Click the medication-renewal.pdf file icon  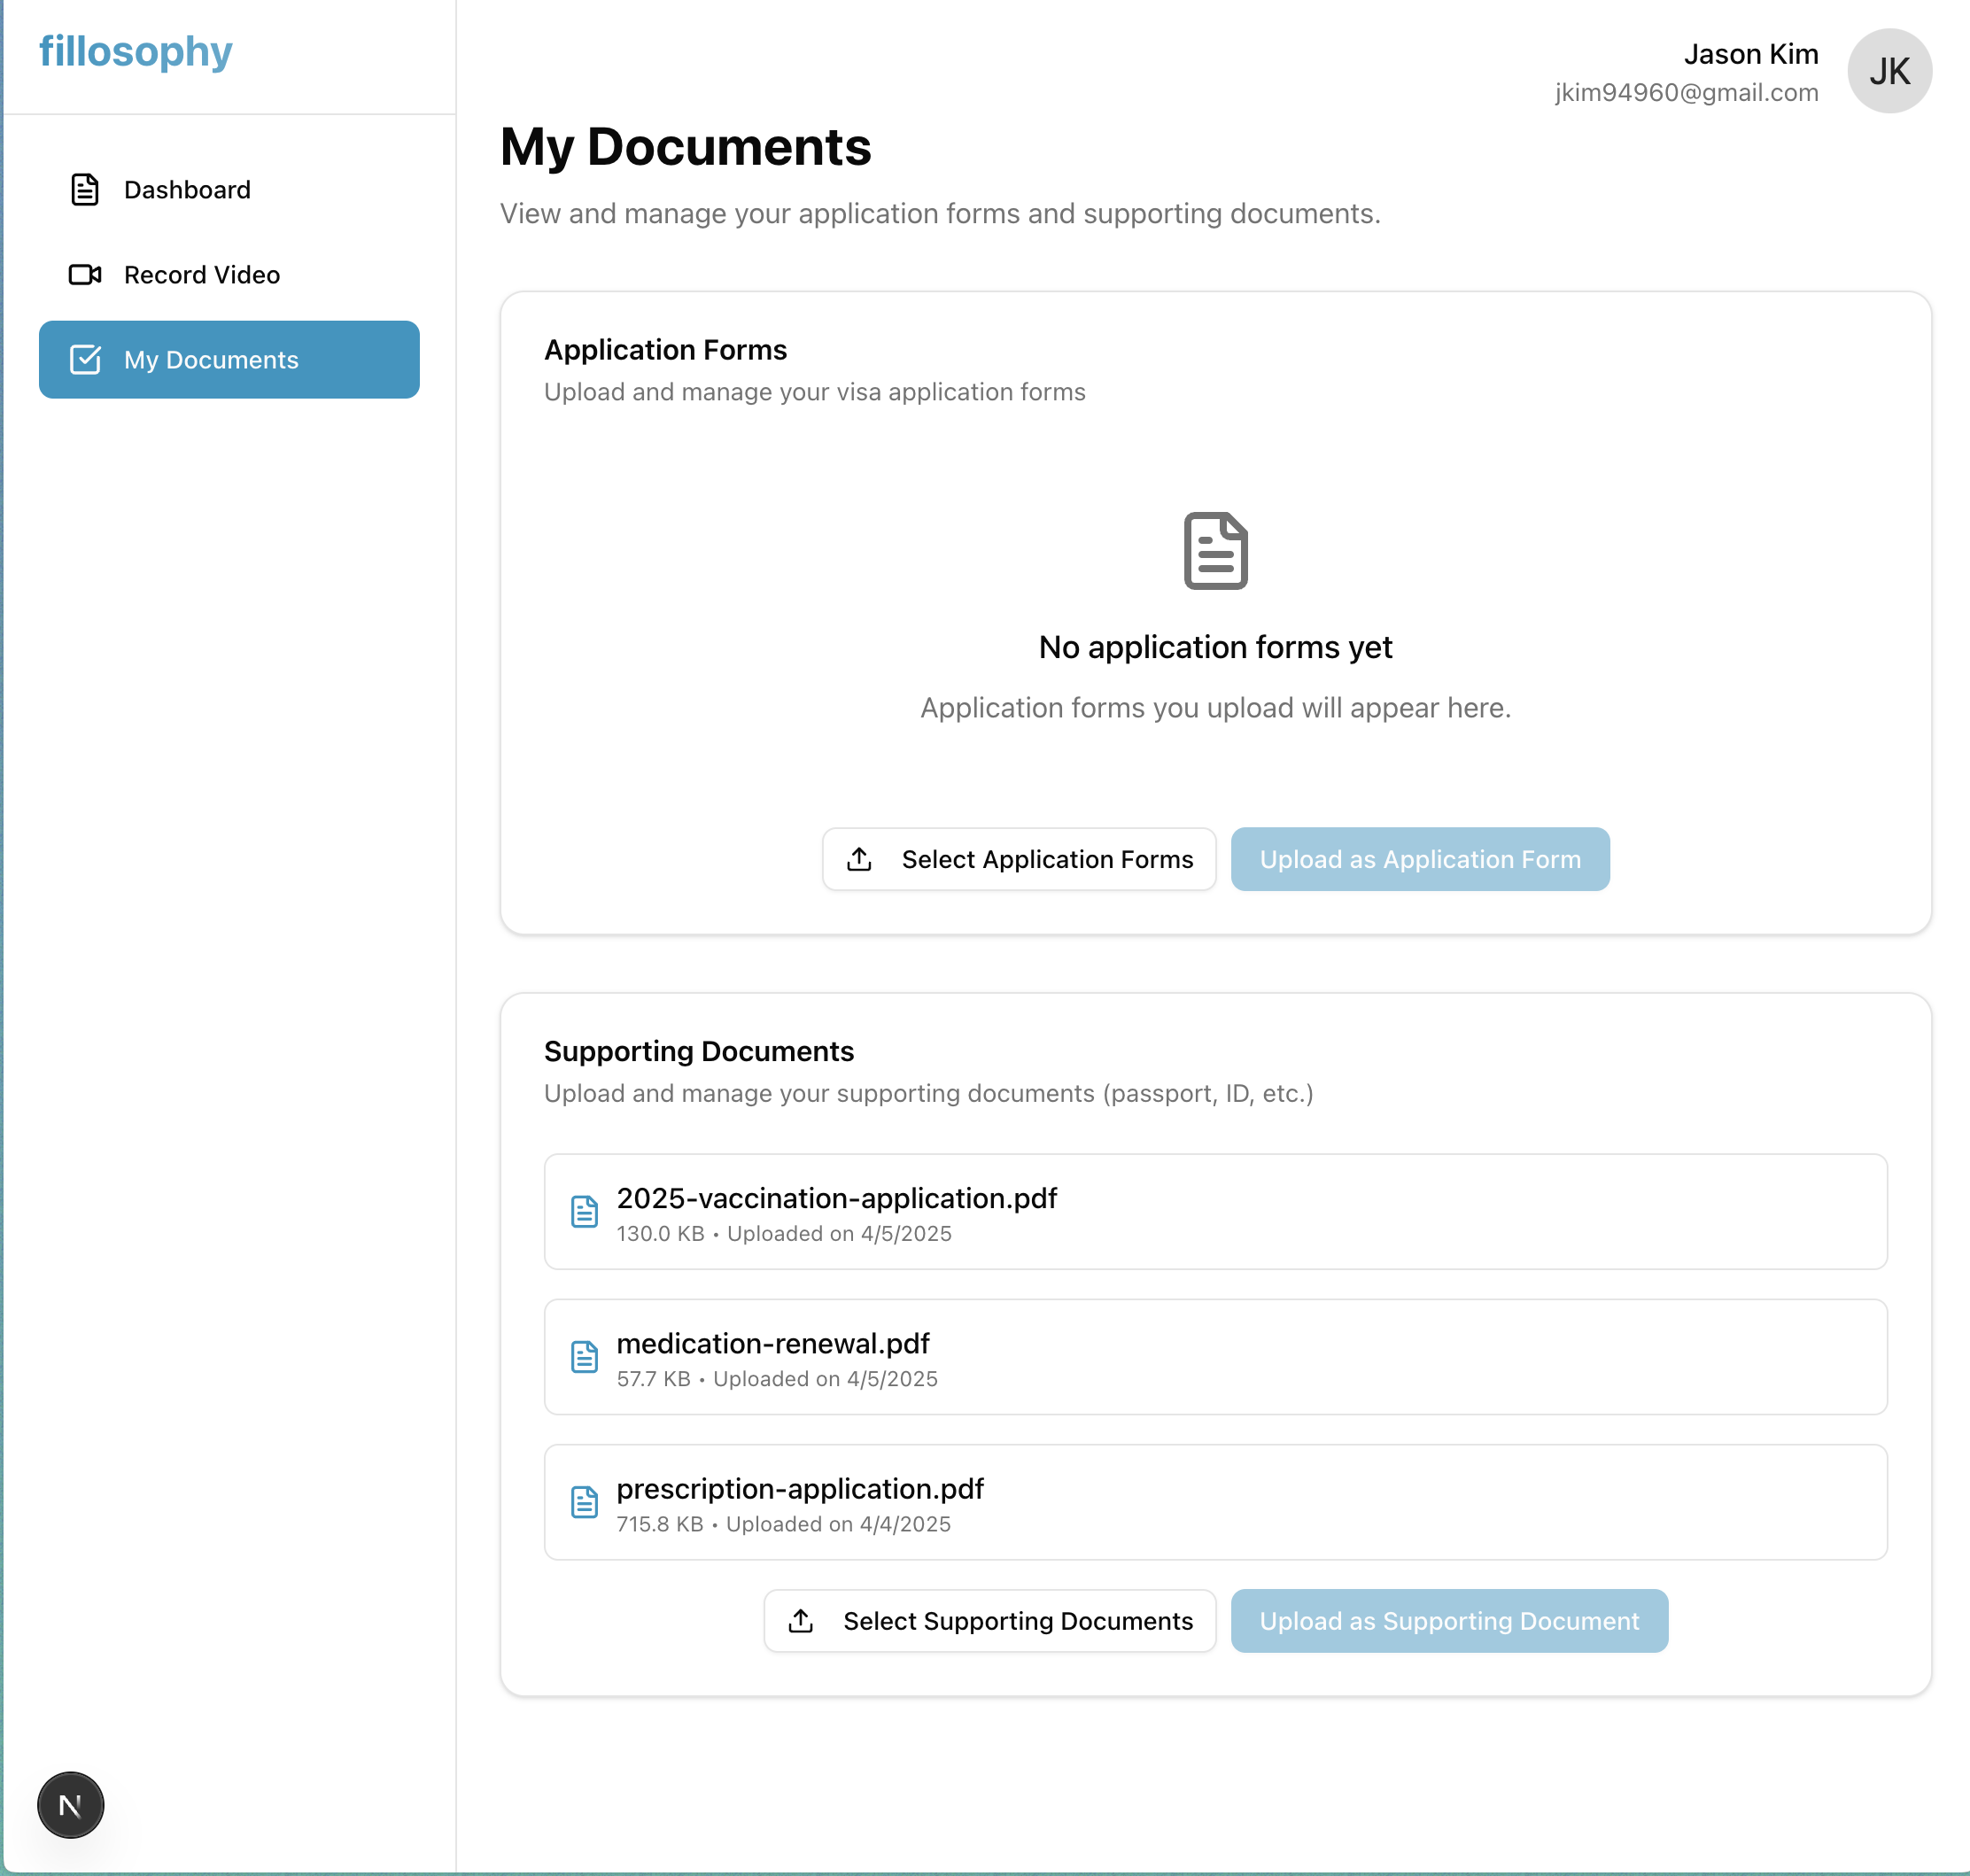pyautogui.click(x=584, y=1357)
